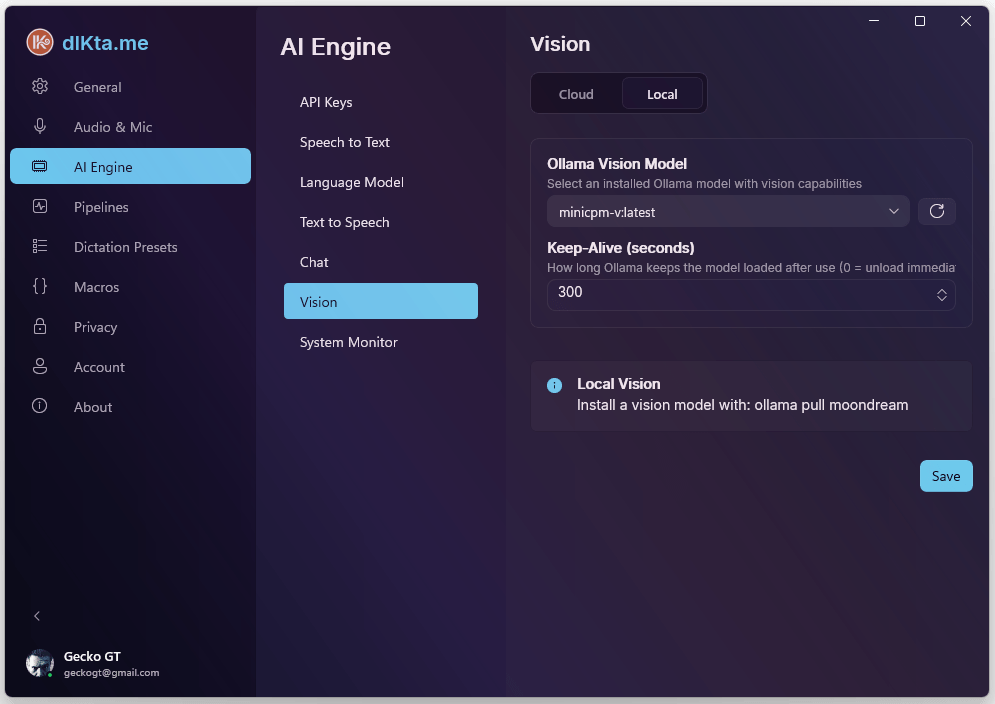This screenshot has height=704, width=995.
Task: Refresh the Ollama model list
Action: (937, 211)
